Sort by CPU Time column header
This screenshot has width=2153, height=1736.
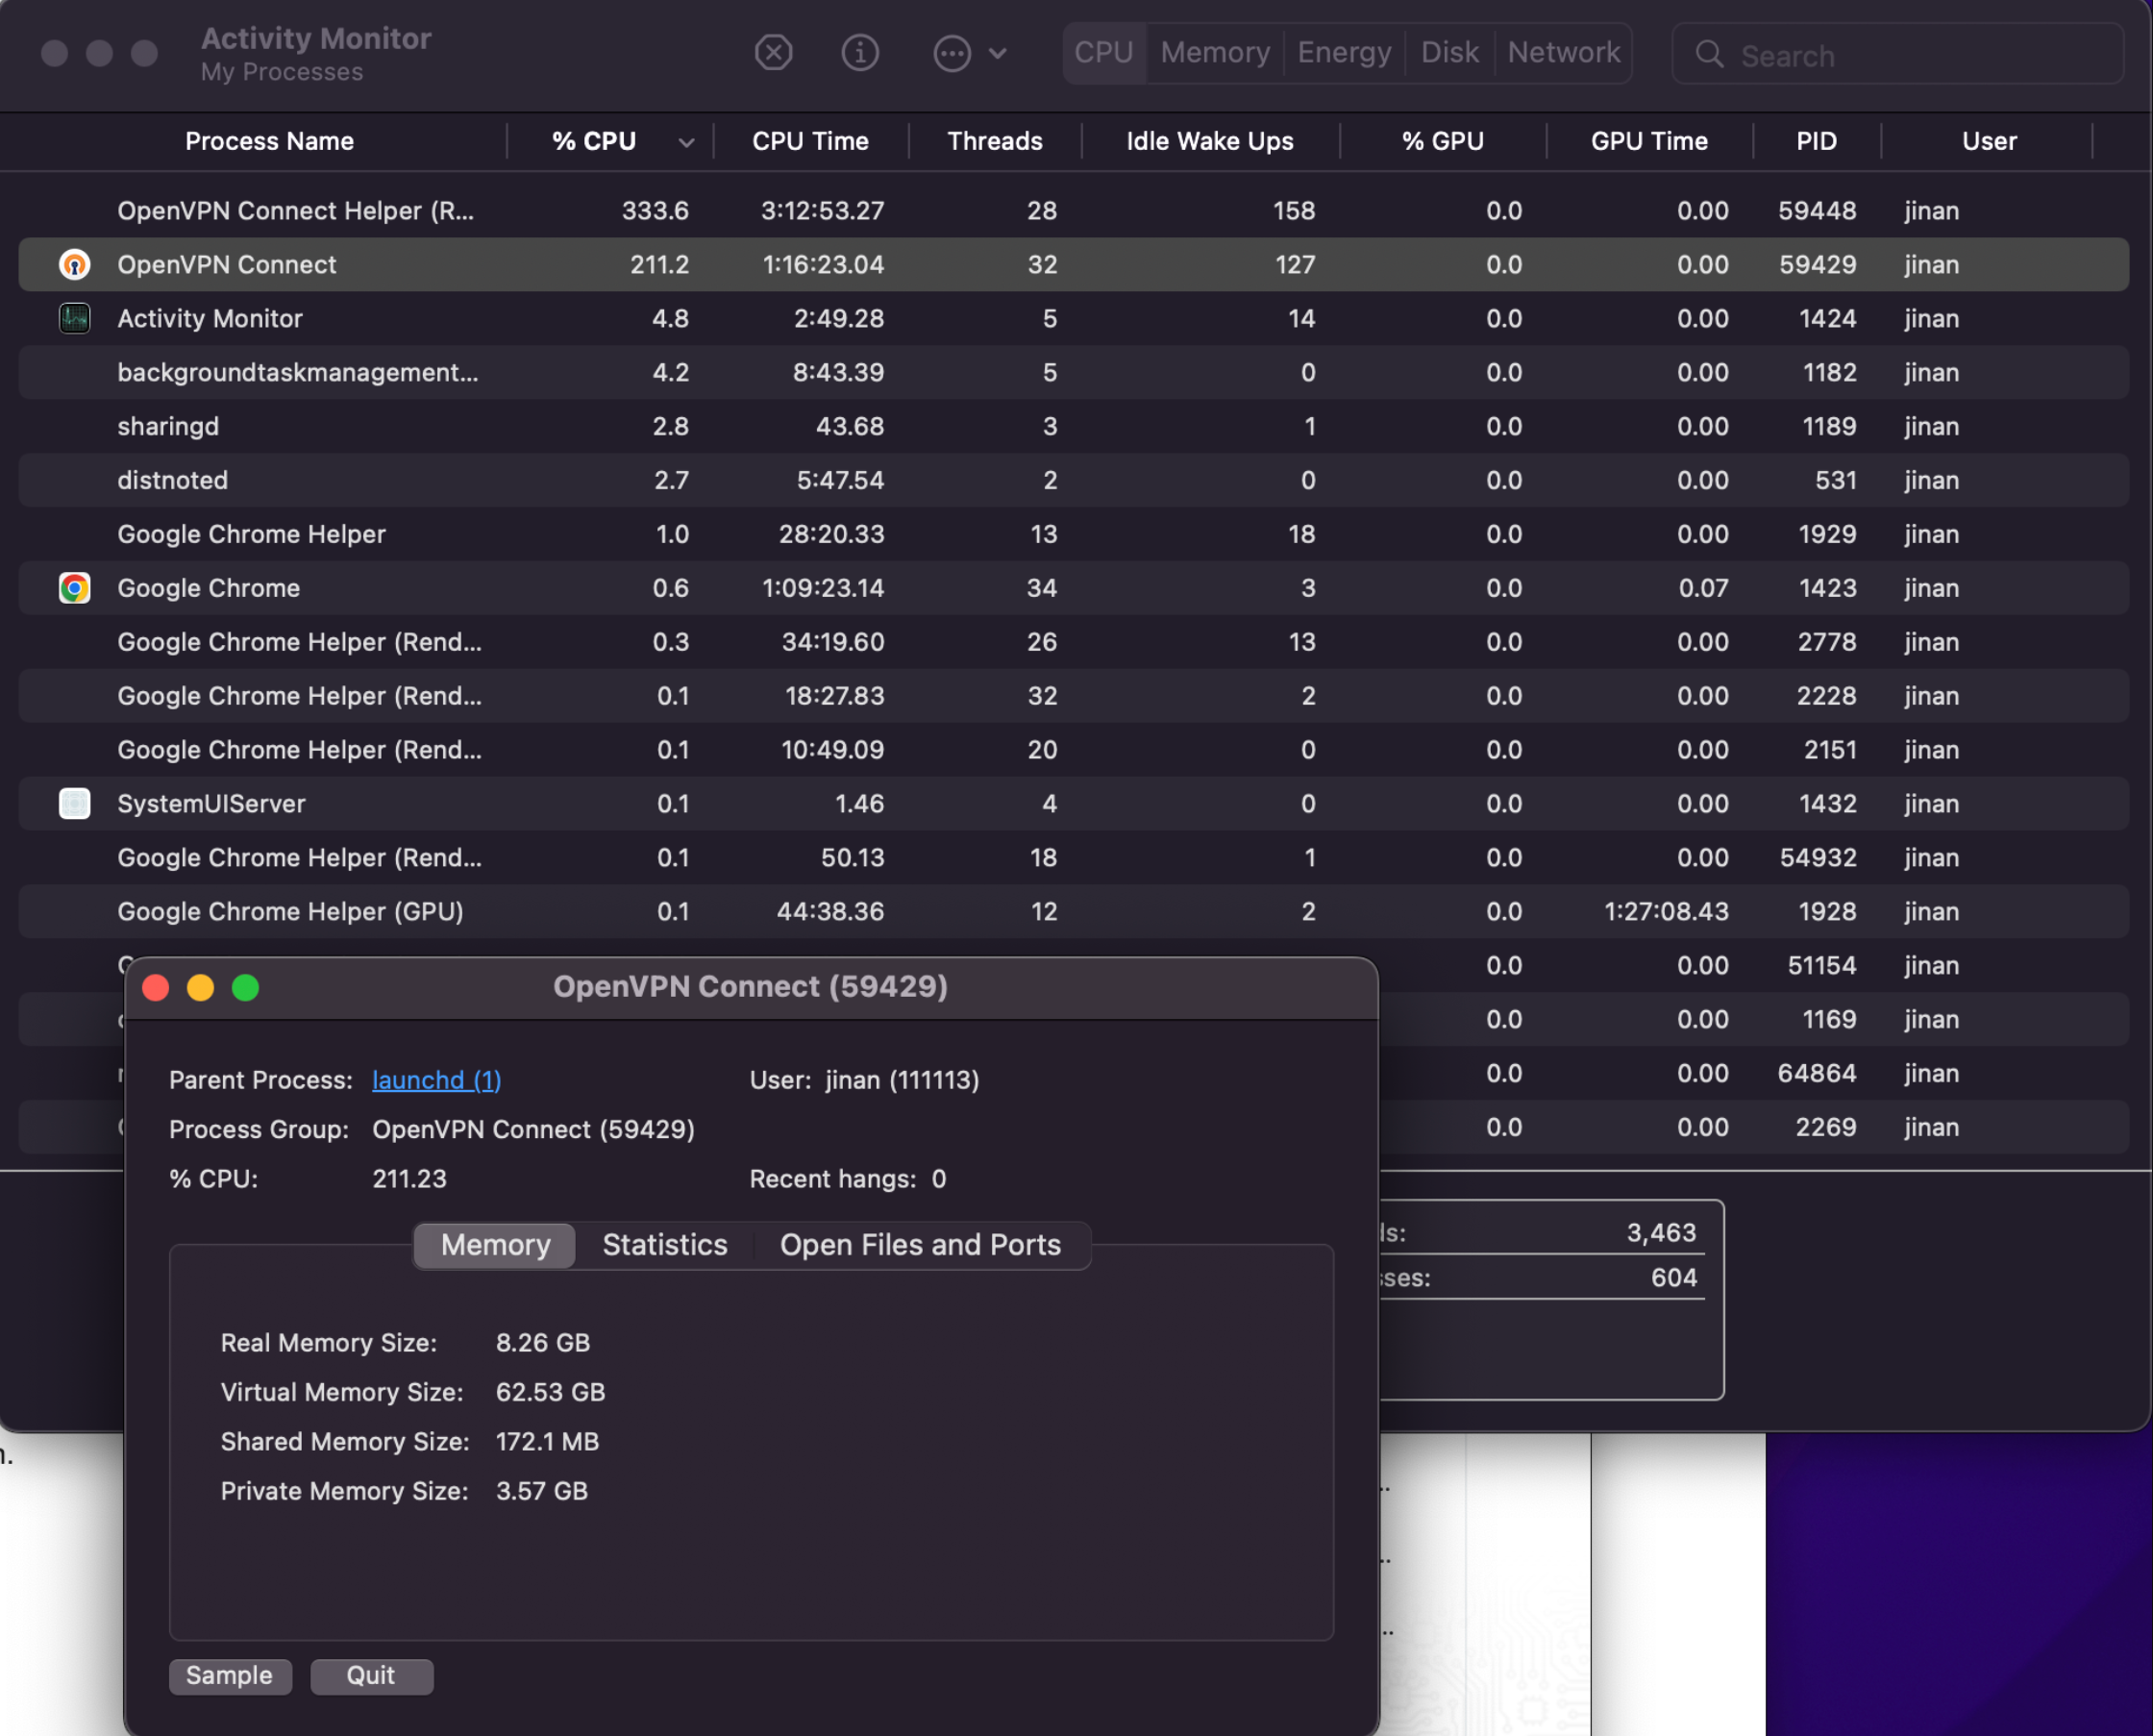(x=810, y=141)
